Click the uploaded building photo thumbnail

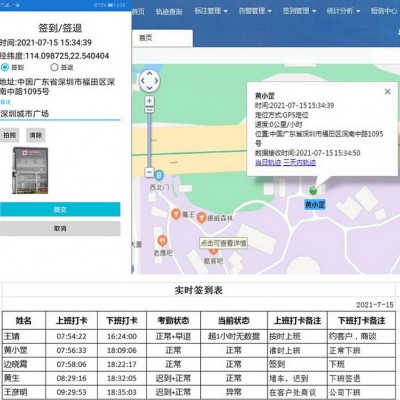tap(30, 170)
